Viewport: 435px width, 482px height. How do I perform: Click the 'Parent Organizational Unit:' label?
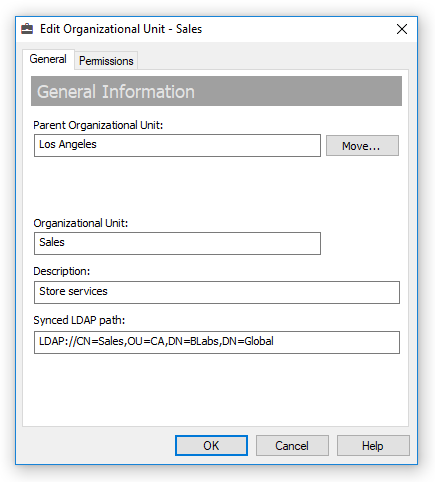[98, 125]
